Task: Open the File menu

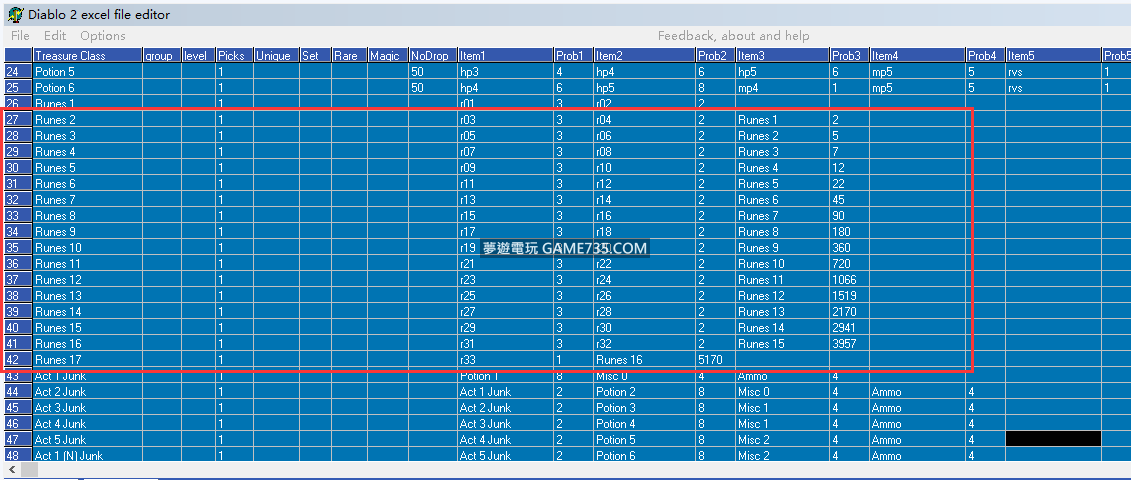Action: (20, 36)
